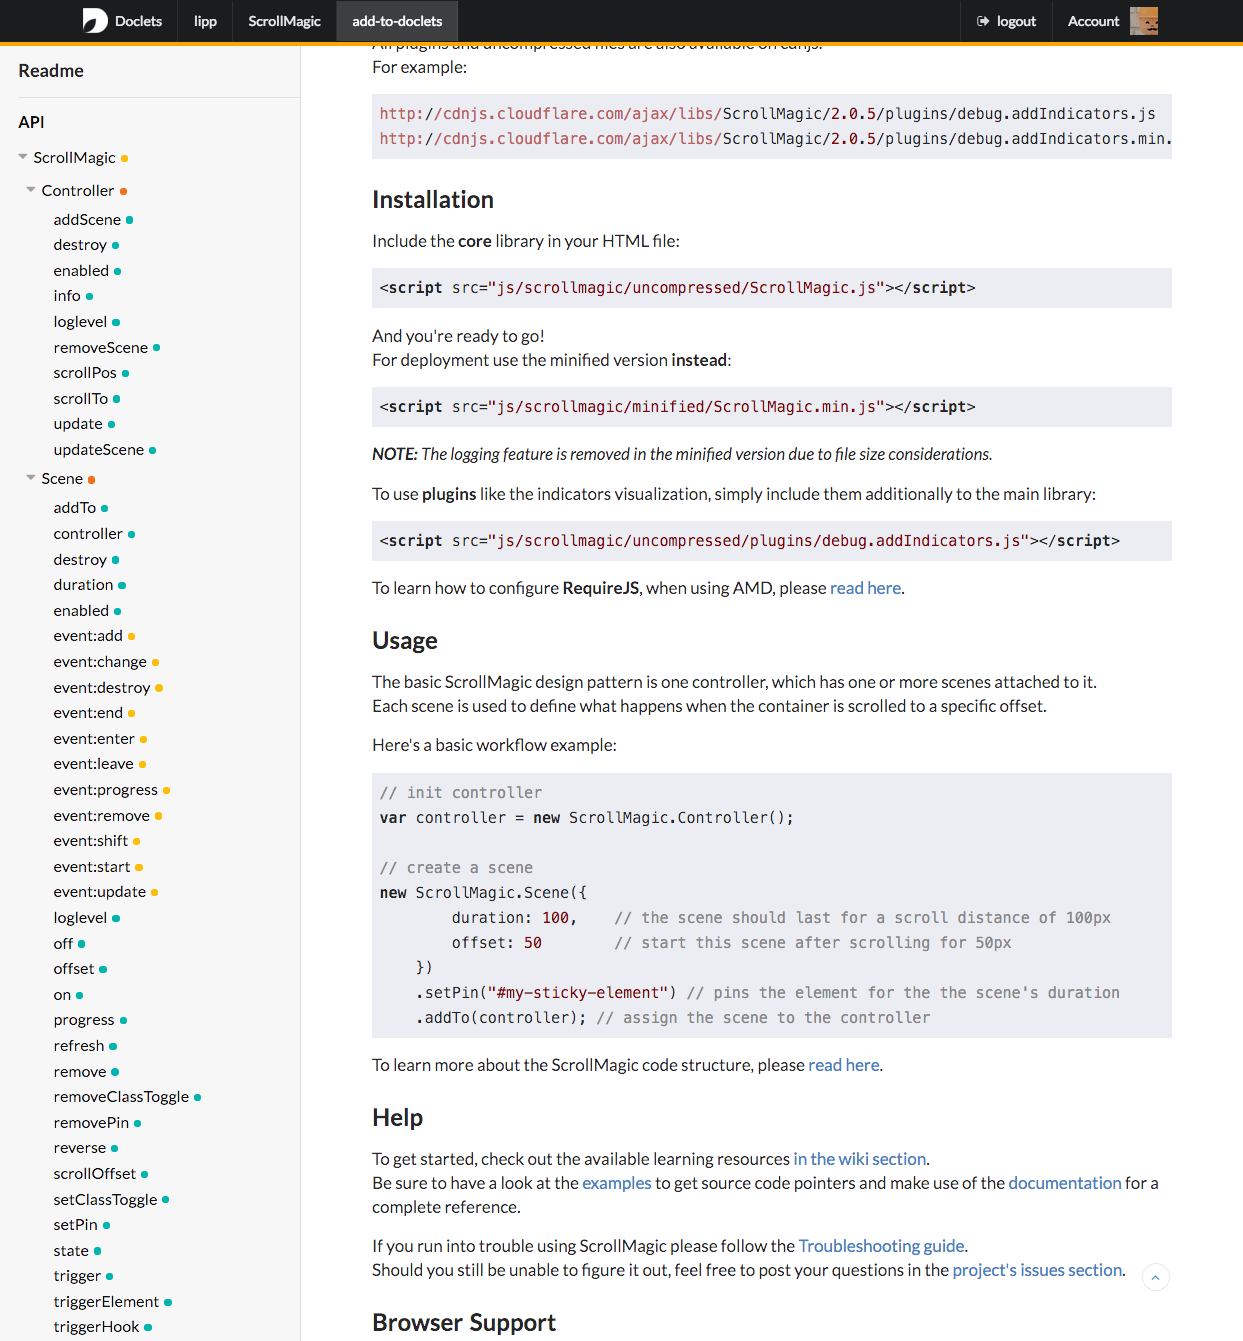Screen dimensions: 1243x1341
Task: Follow the project's issues section link
Action: (x=1037, y=1270)
